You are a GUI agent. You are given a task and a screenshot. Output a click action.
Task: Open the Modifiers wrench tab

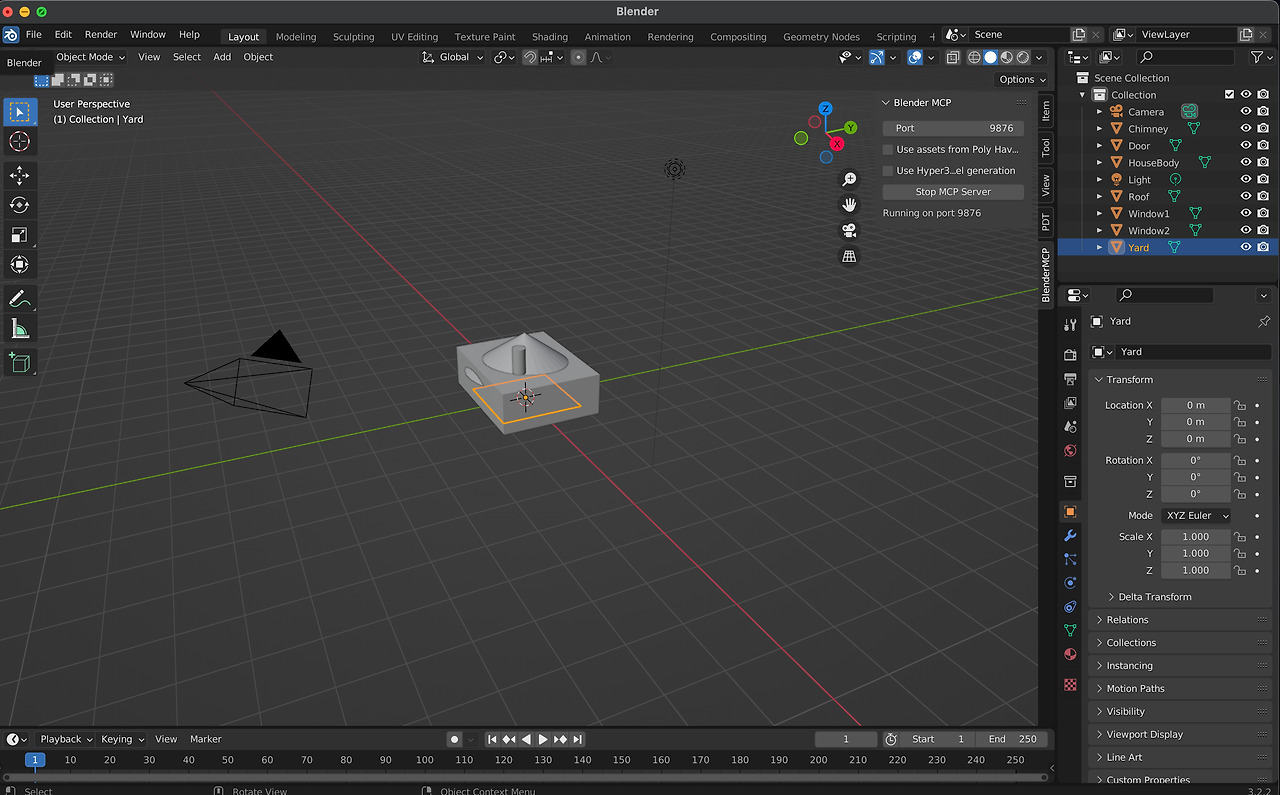(1070, 536)
